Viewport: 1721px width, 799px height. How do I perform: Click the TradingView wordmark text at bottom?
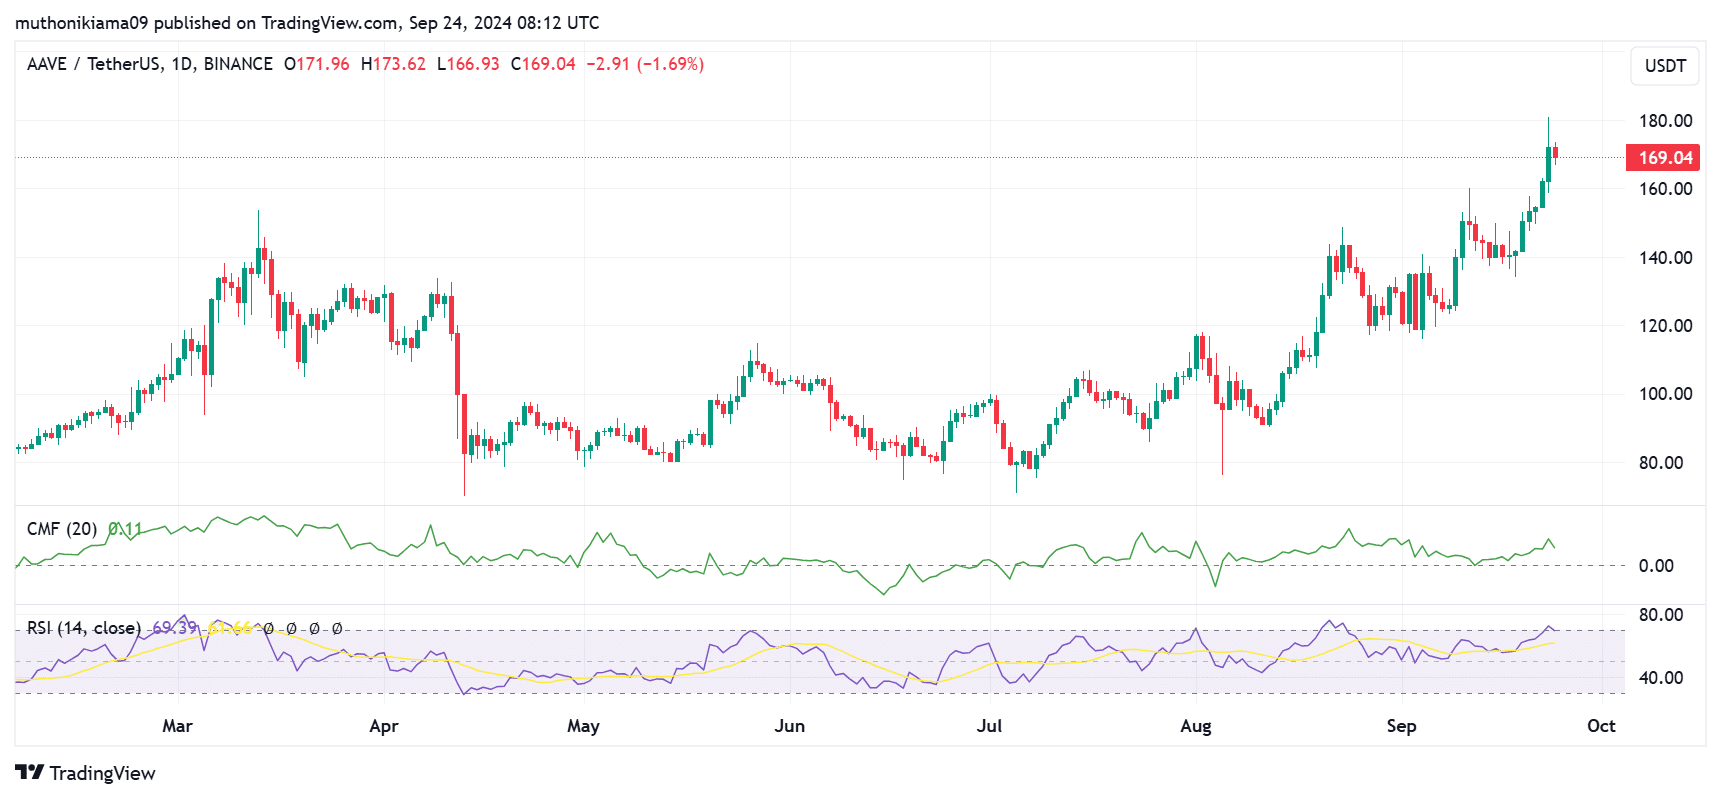102,773
